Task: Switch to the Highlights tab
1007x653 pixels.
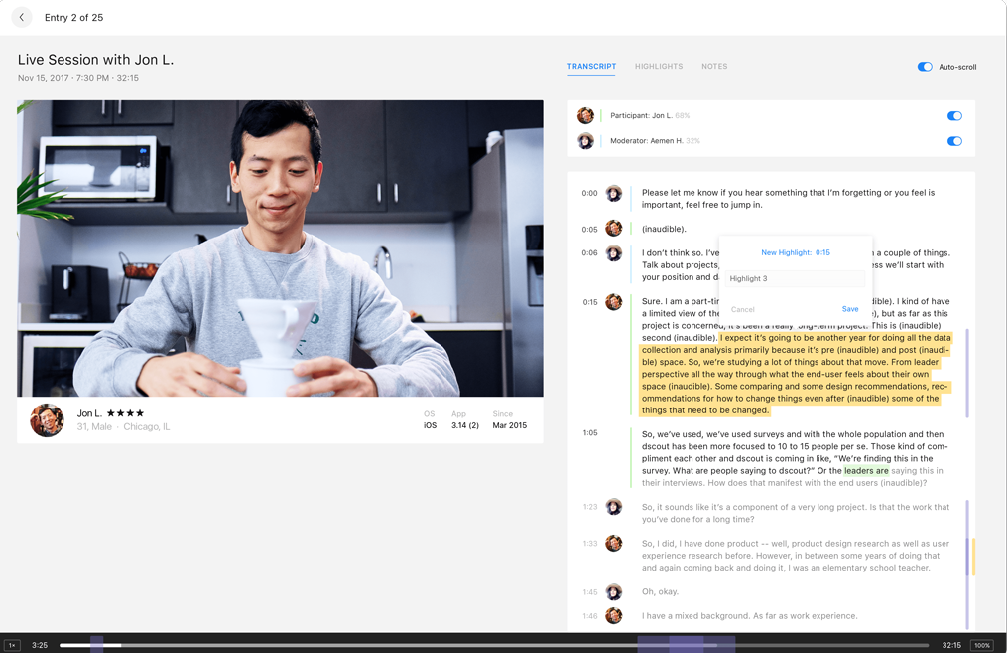Action: [x=659, y=67]
